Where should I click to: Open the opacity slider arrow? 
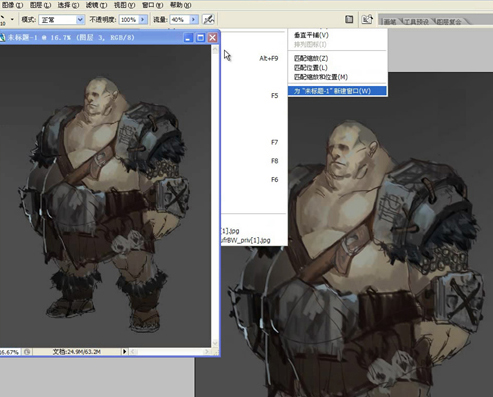tap(143, 20)
